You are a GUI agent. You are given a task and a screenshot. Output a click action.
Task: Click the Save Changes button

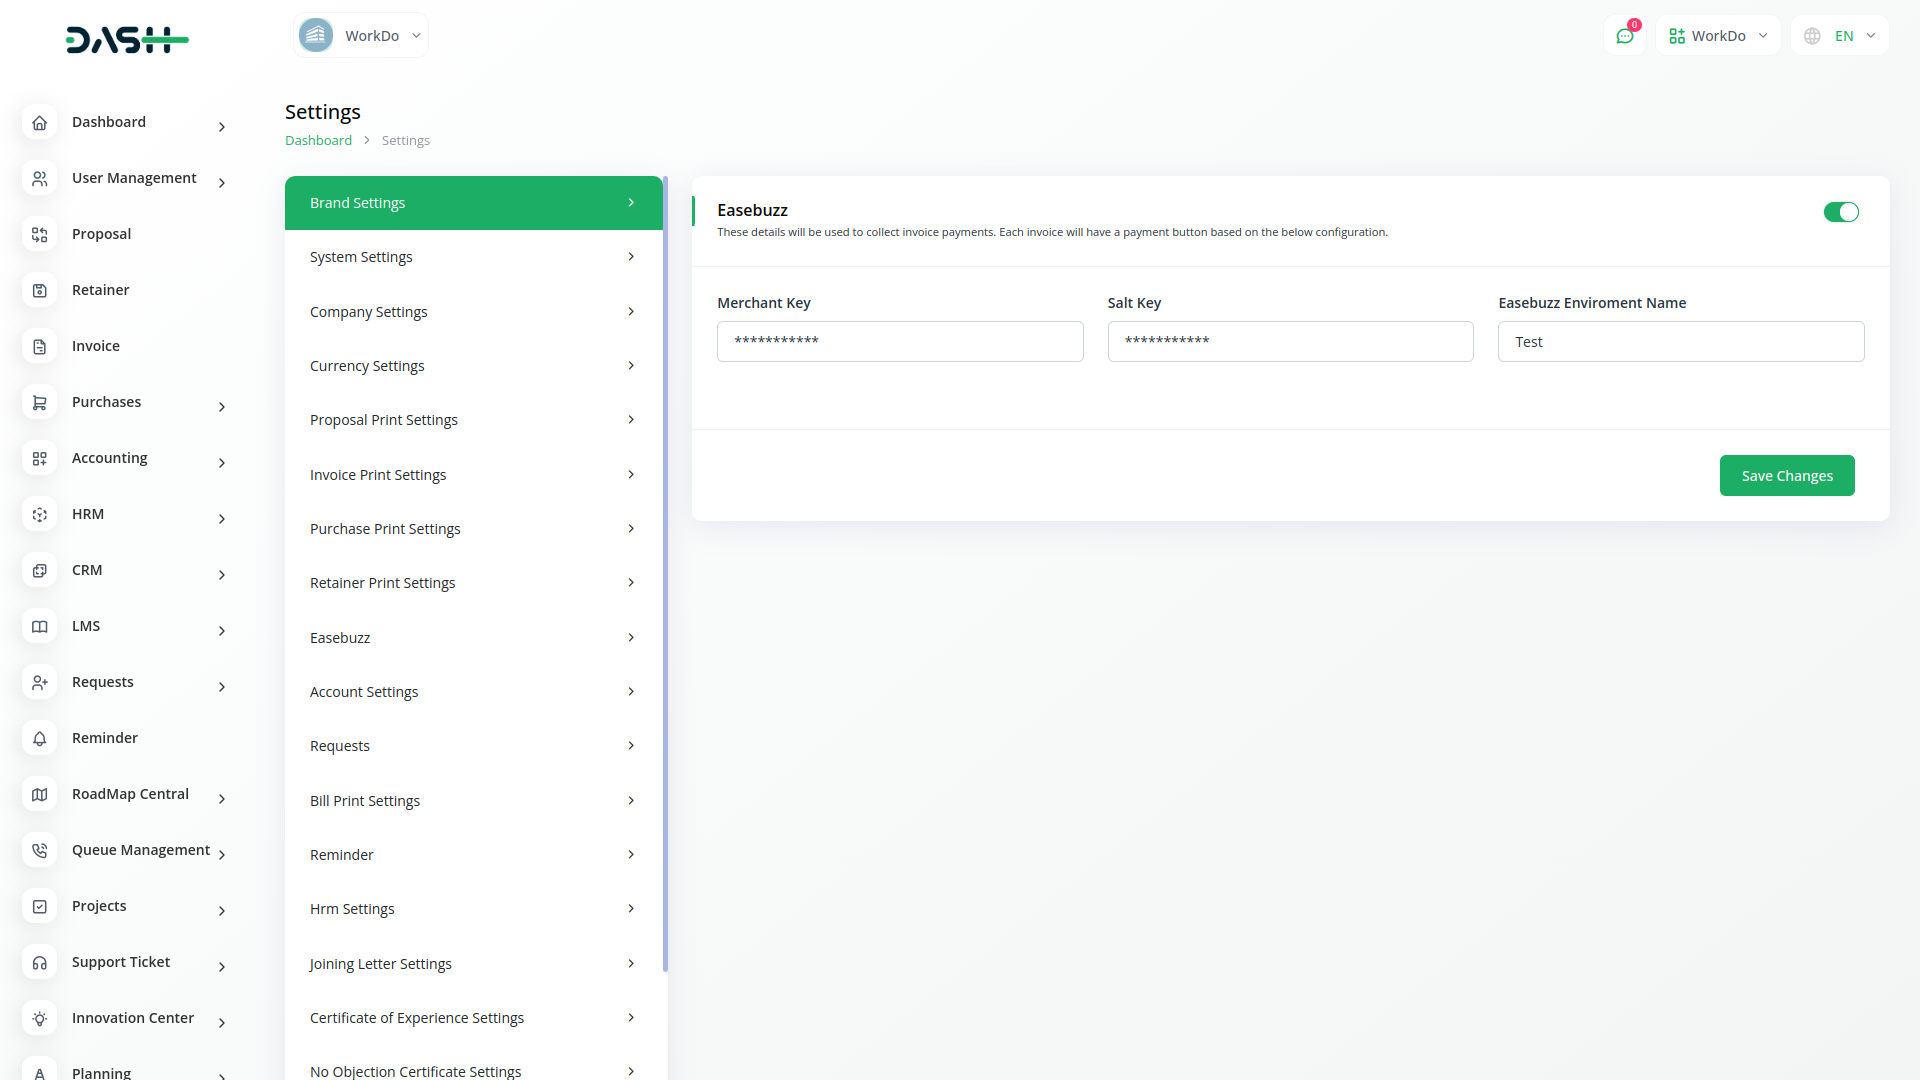(1786, 476)
